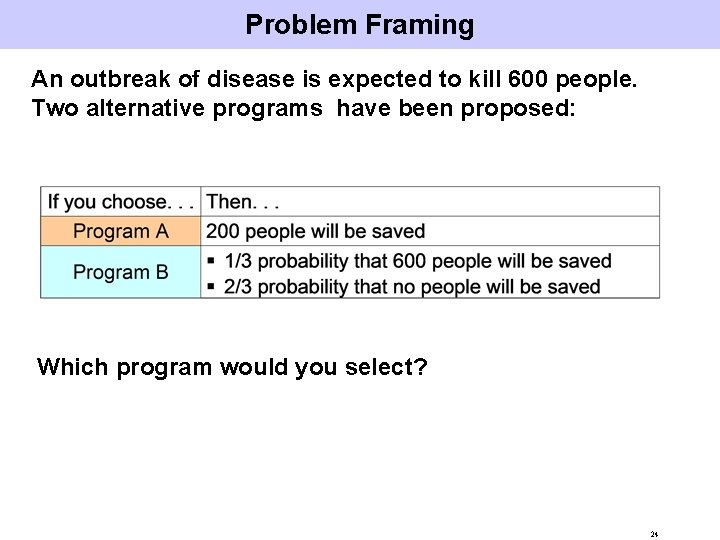Click the slide page number at bottom right
720x540 pixels.
654,534
